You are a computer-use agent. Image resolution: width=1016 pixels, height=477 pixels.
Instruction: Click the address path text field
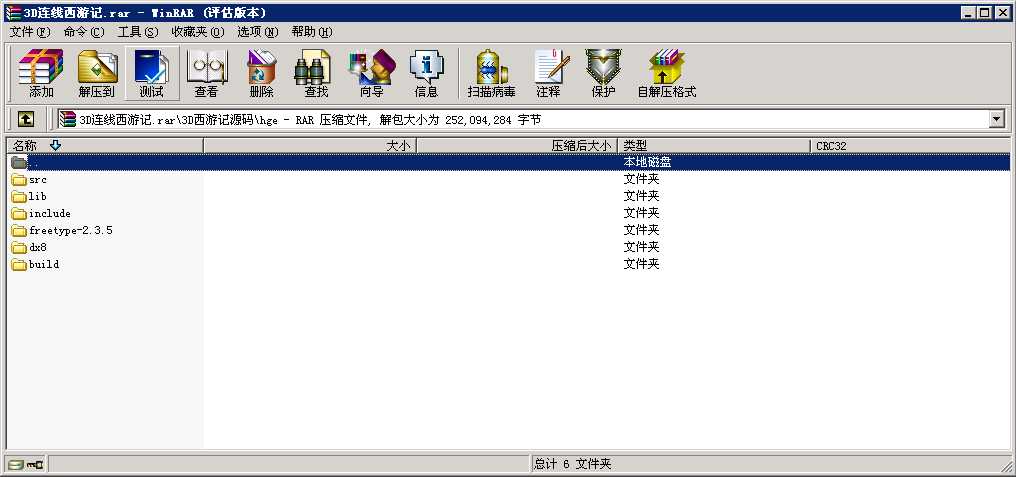(x=523, y=119)
